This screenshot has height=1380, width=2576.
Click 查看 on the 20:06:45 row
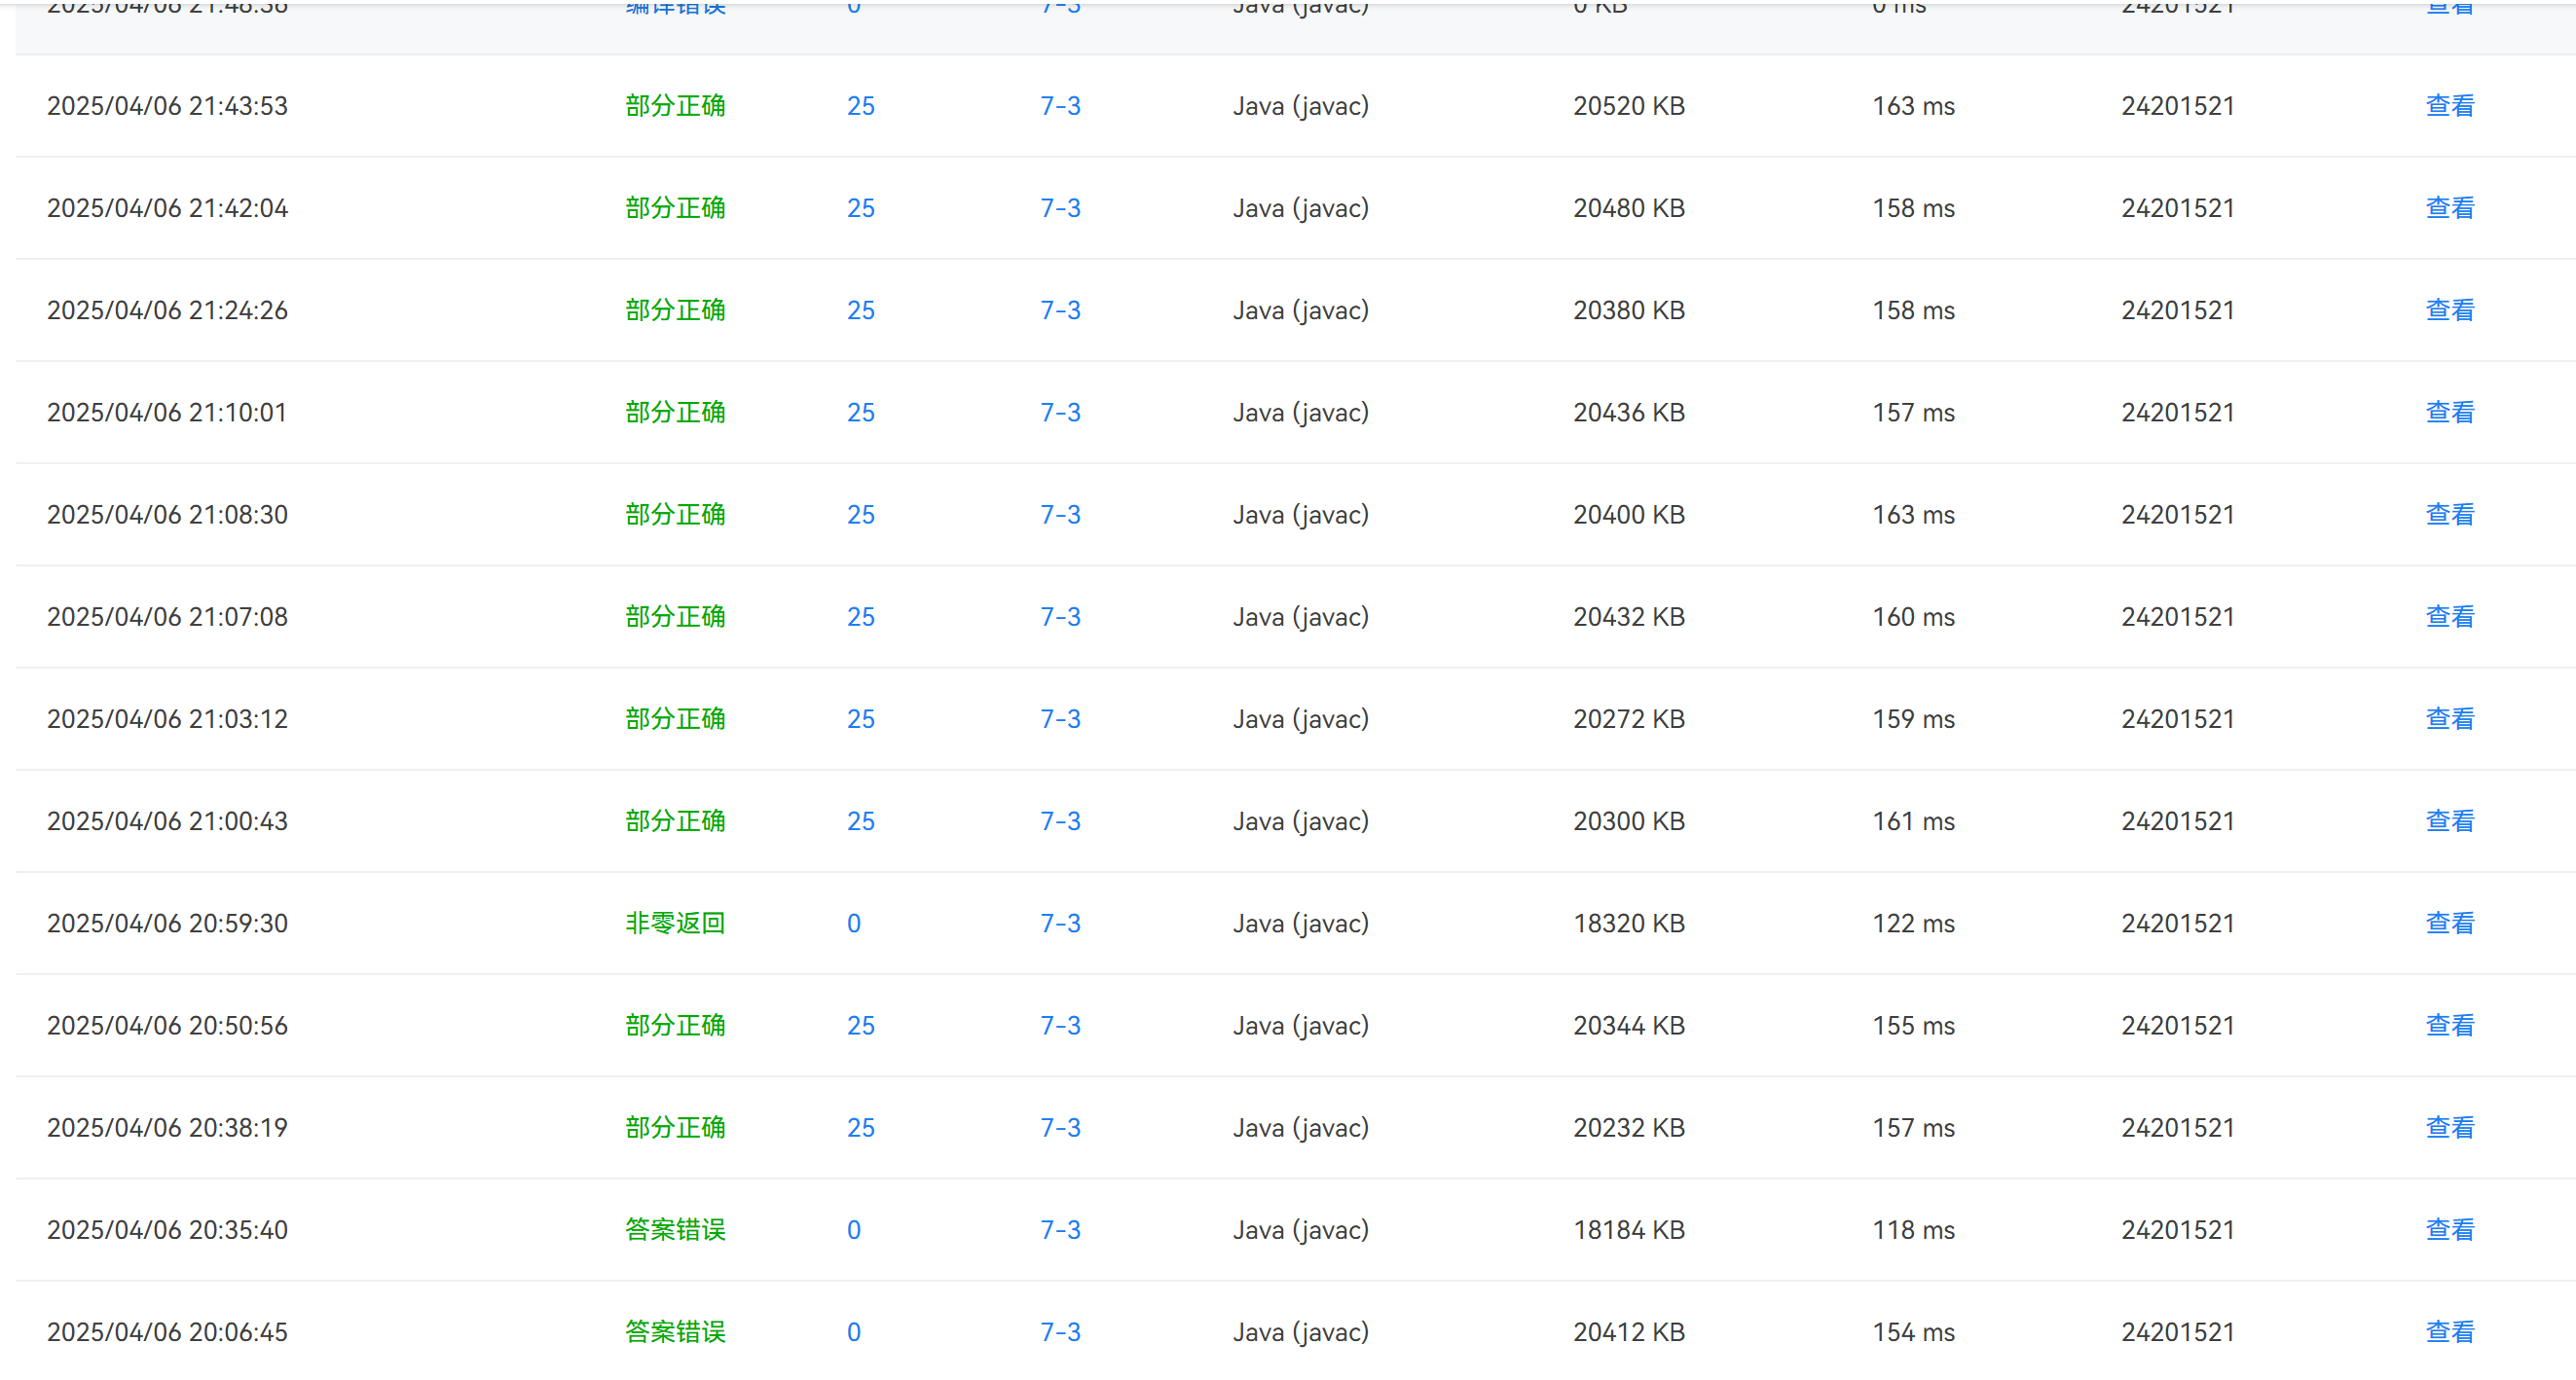pyautogui.click(x=2449, y=1332)
